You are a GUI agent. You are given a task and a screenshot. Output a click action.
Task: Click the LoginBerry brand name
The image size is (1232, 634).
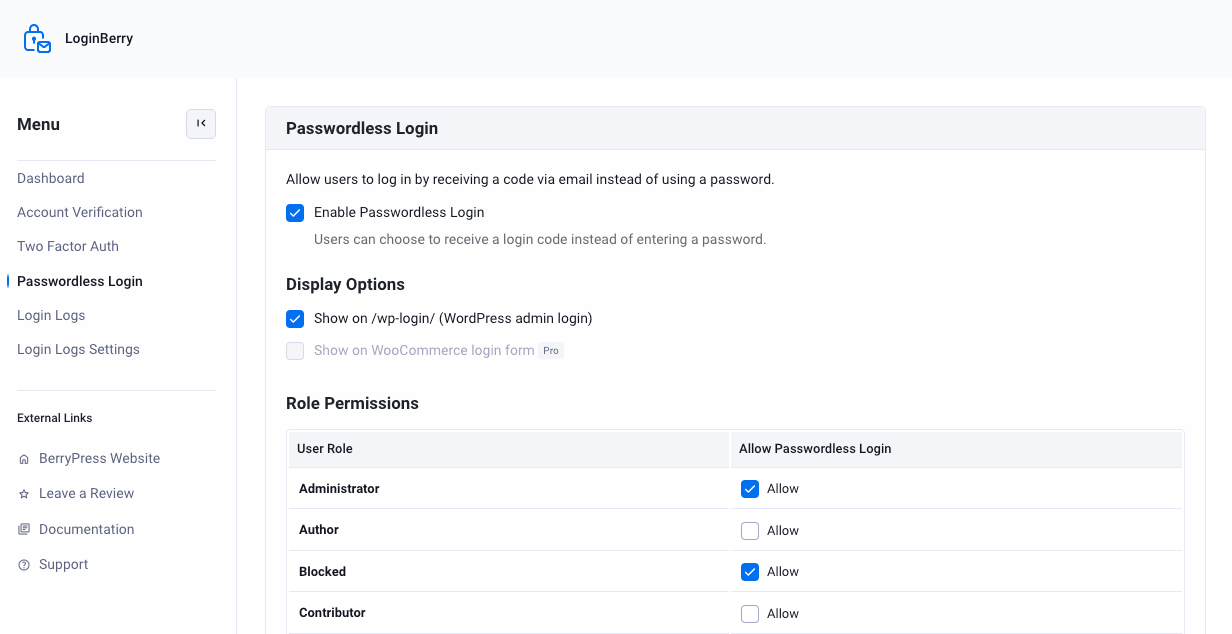(99, 39)
